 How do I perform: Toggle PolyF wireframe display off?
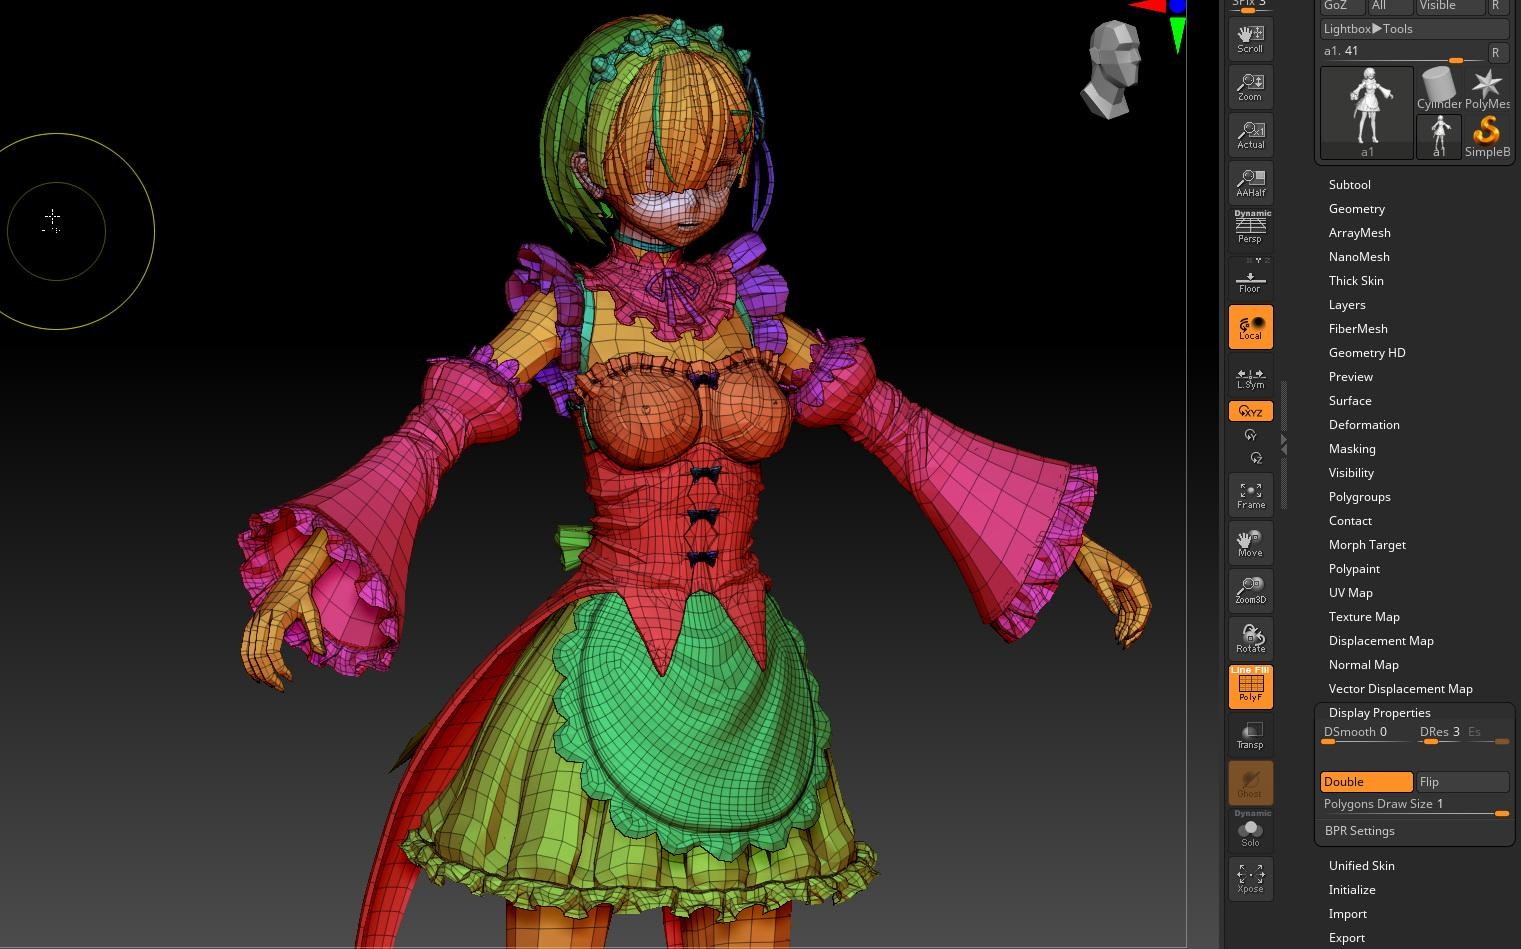pyautogui.click(x=1250, y=687)
